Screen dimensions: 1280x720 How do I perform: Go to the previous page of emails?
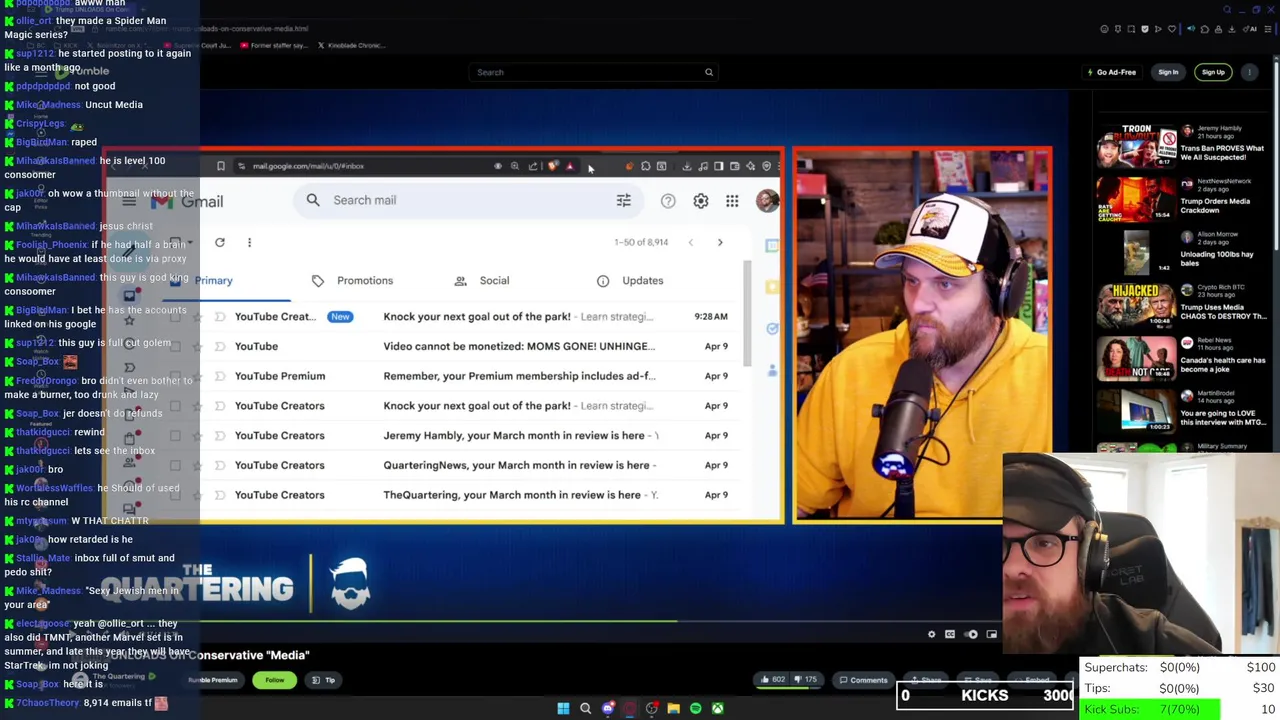click(690, 242)
